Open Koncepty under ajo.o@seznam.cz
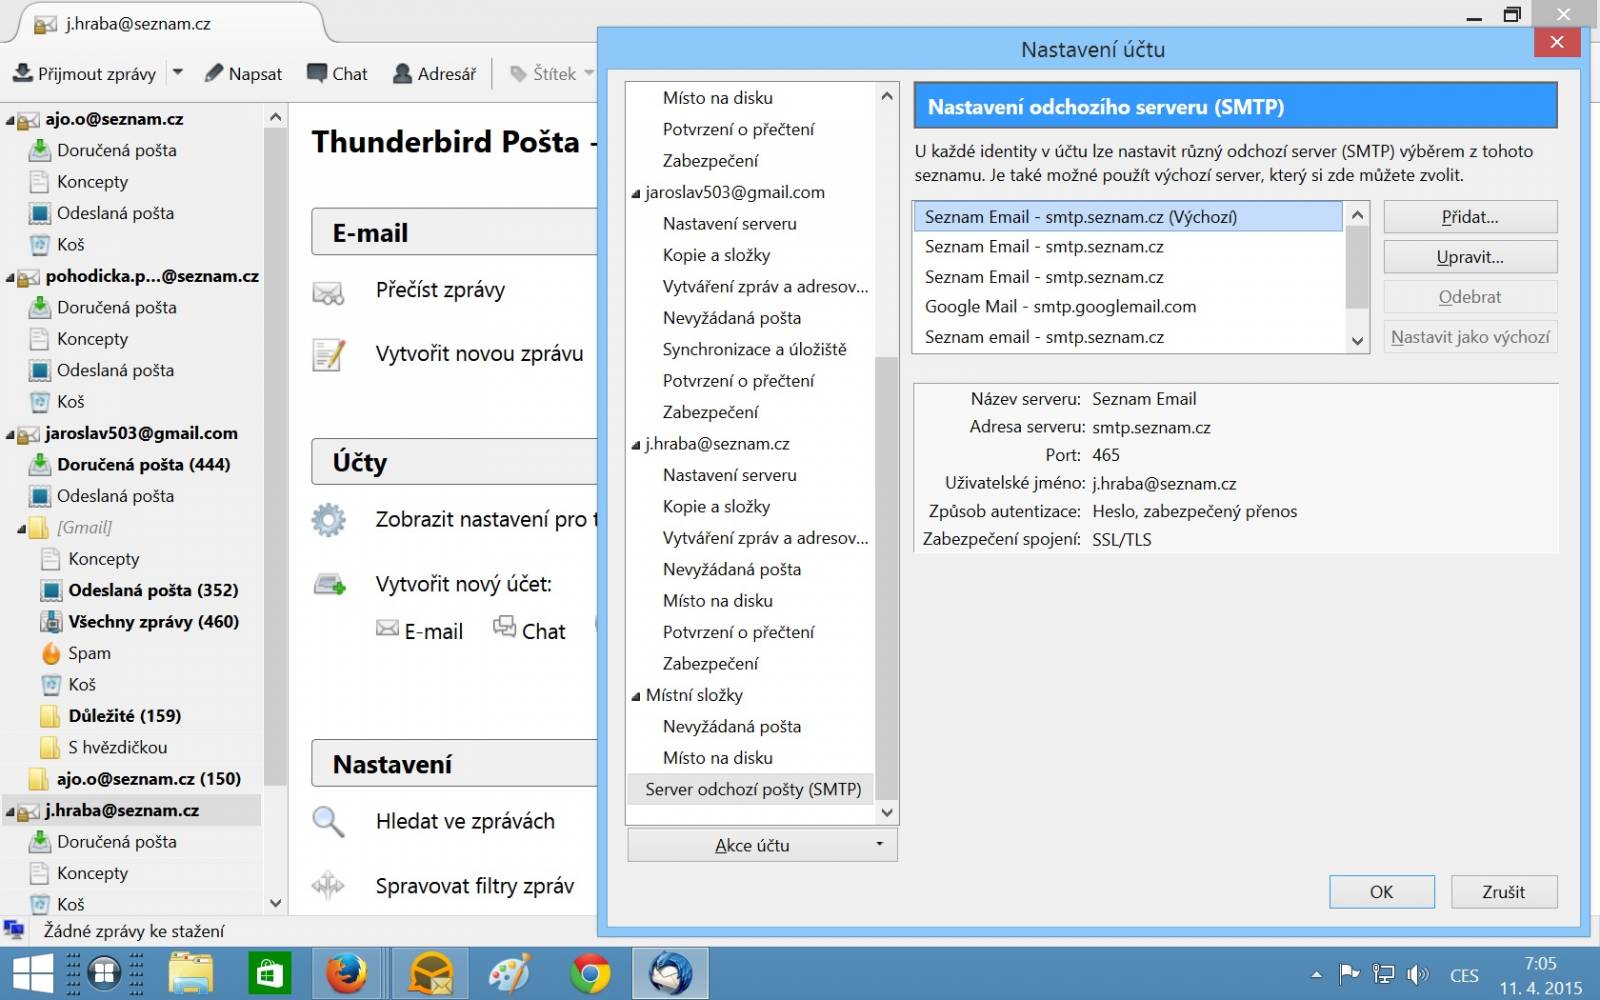This screenshot has height=1000, width=1600. pyautogui.click(x=92, y=182)
